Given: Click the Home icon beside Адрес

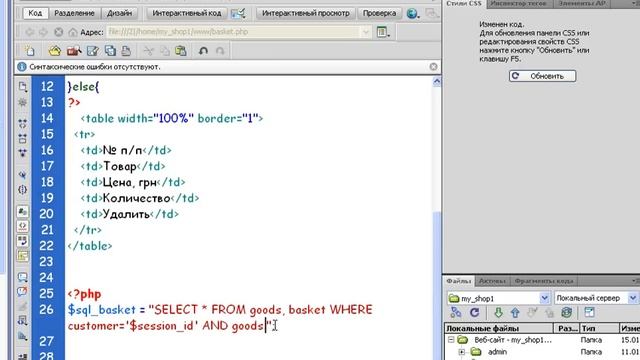Looking at the screenshot, I should click(73, 32).
